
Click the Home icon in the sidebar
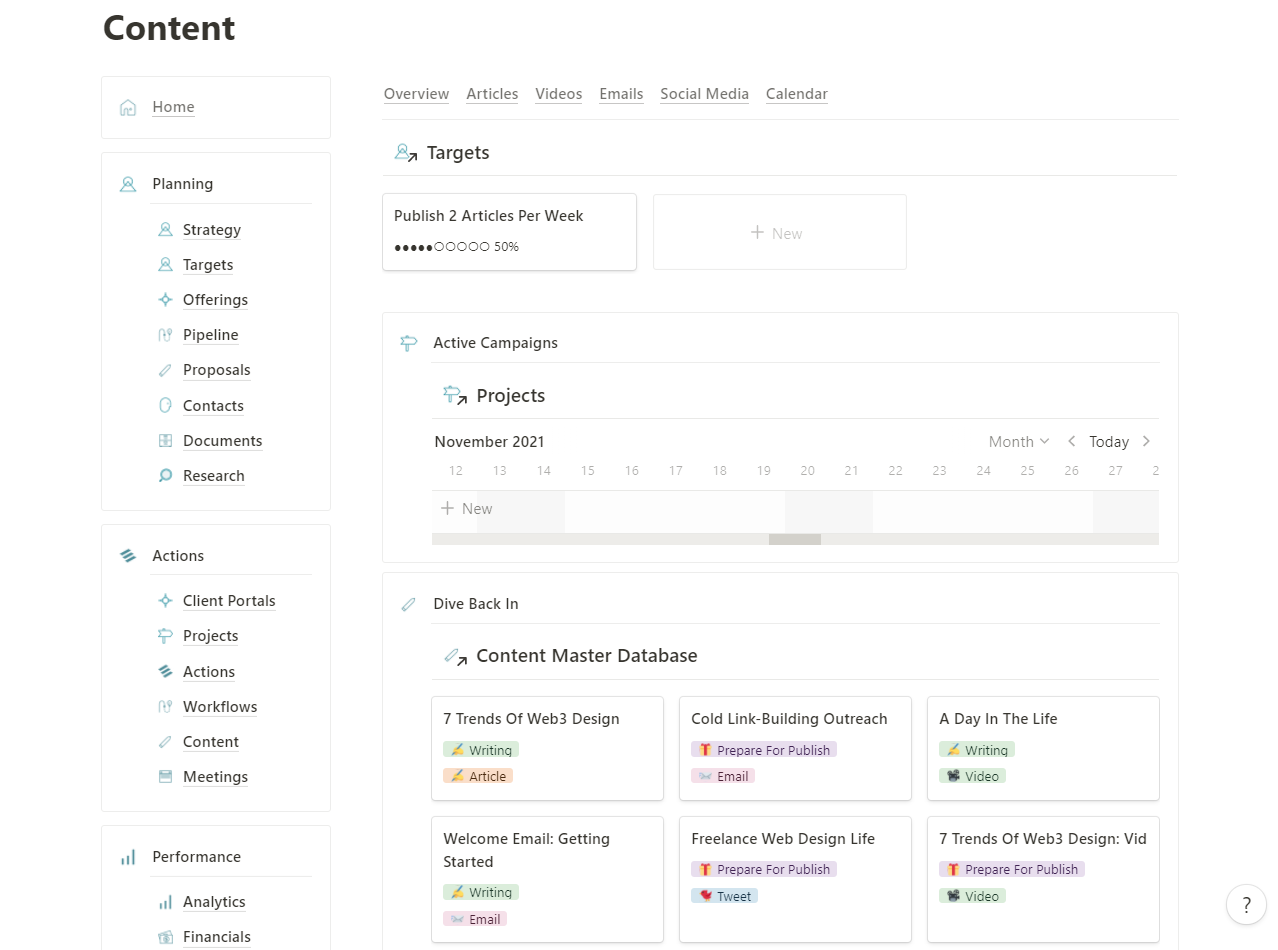[128, 106]
